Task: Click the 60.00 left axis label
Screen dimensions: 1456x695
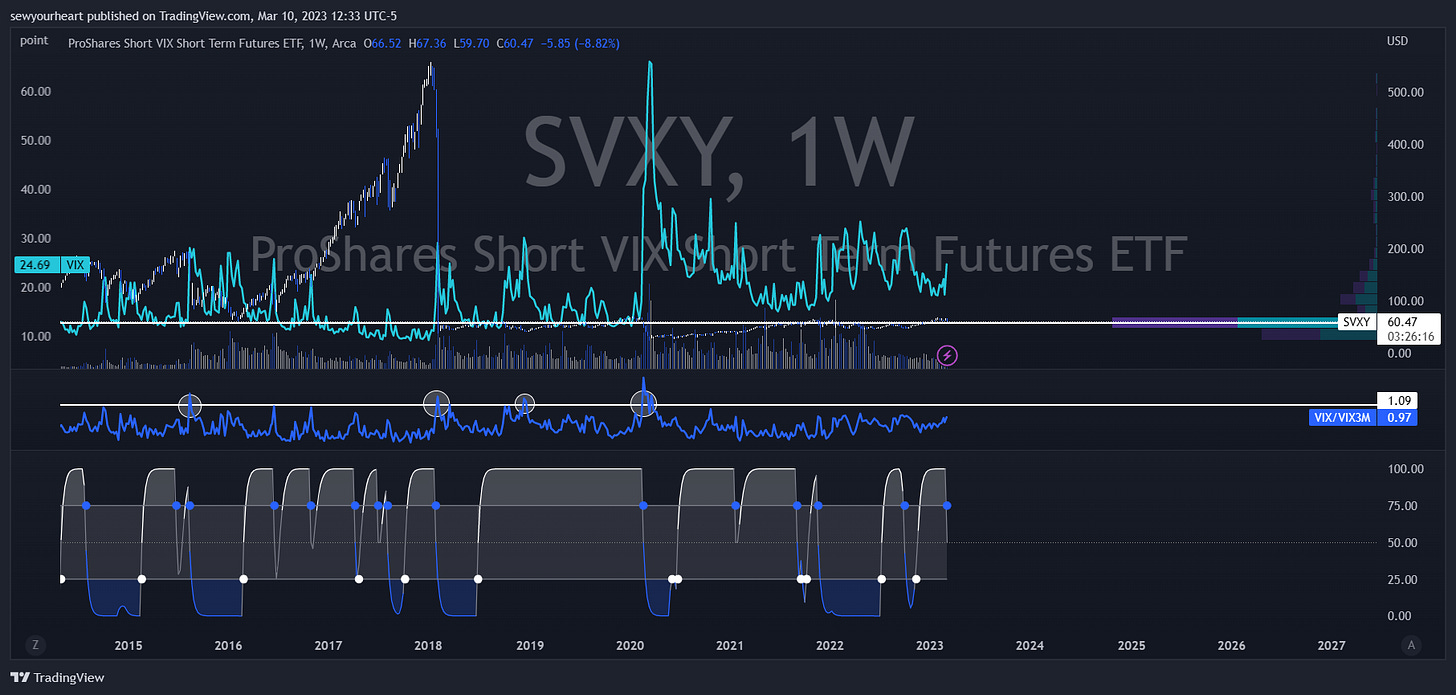Action: (x=37, y=91)
